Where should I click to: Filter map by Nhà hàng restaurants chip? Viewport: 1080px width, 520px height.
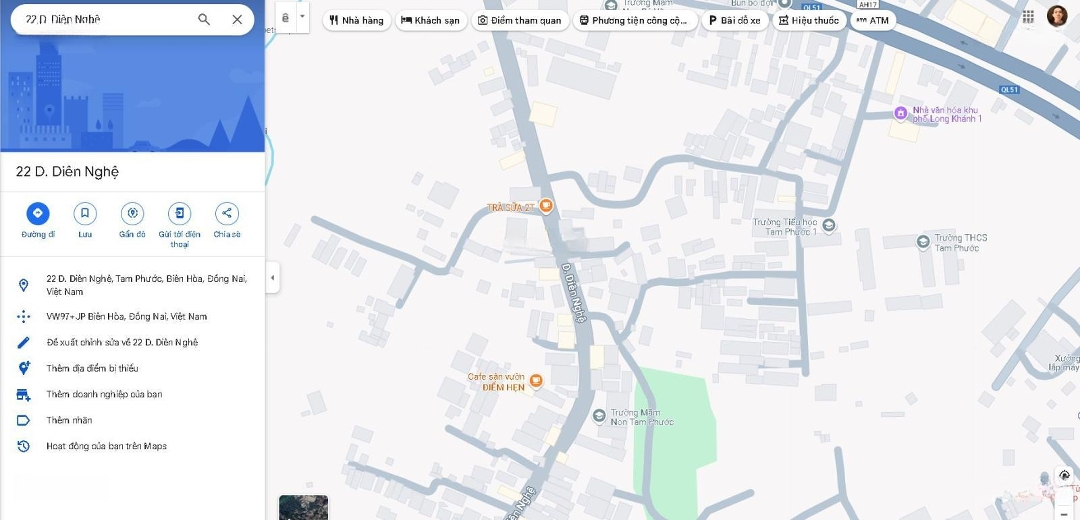(x=357, y=20)
